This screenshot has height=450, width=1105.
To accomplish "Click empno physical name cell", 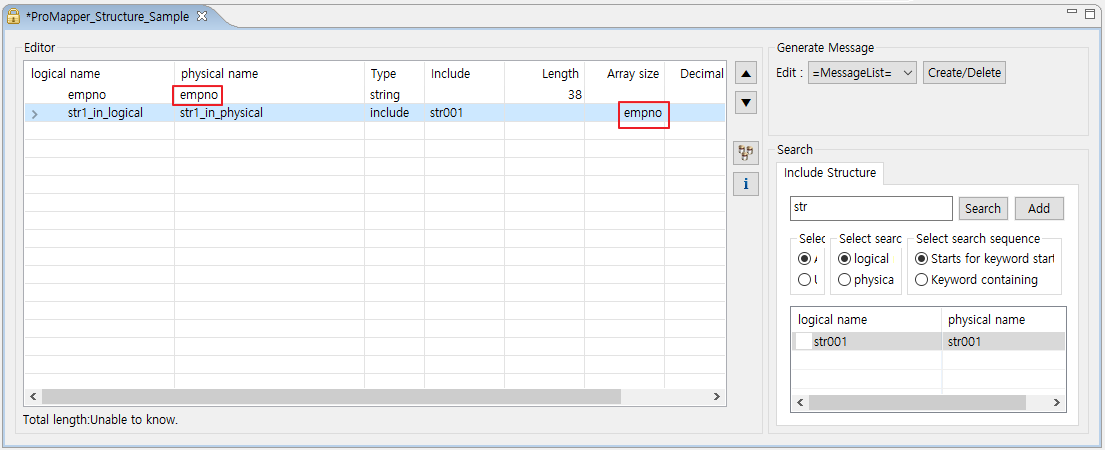I will click(x=198, y=94).
